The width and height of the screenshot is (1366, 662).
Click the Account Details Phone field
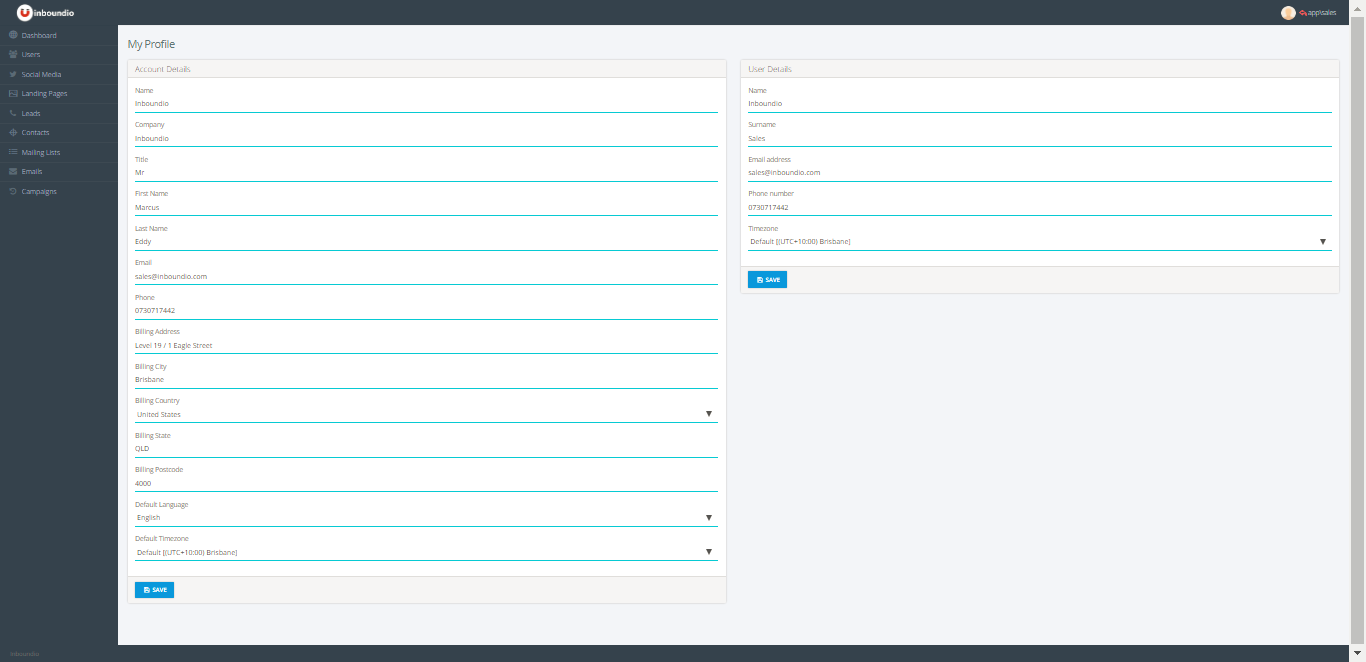(426, 311)
